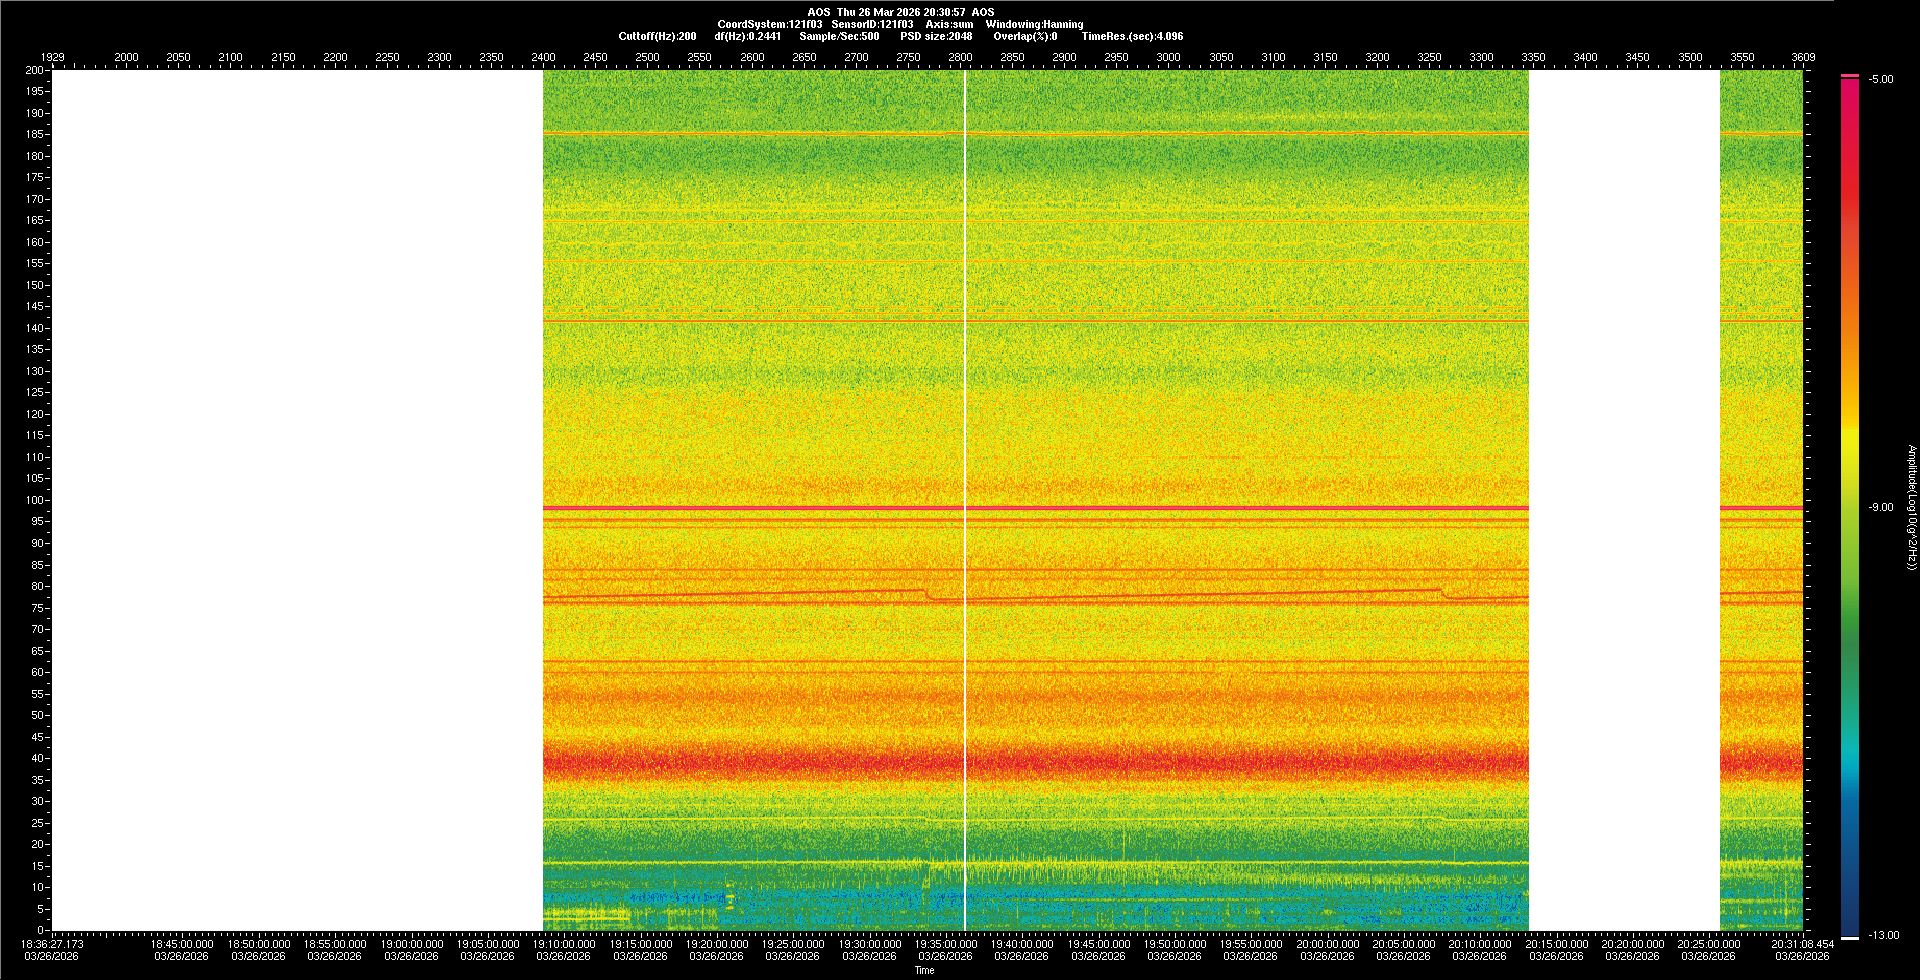Click the Sample/Sec:500 header value
This screenshot has height=980, width=1920.
pyautogui.click(x=839, y=36)
